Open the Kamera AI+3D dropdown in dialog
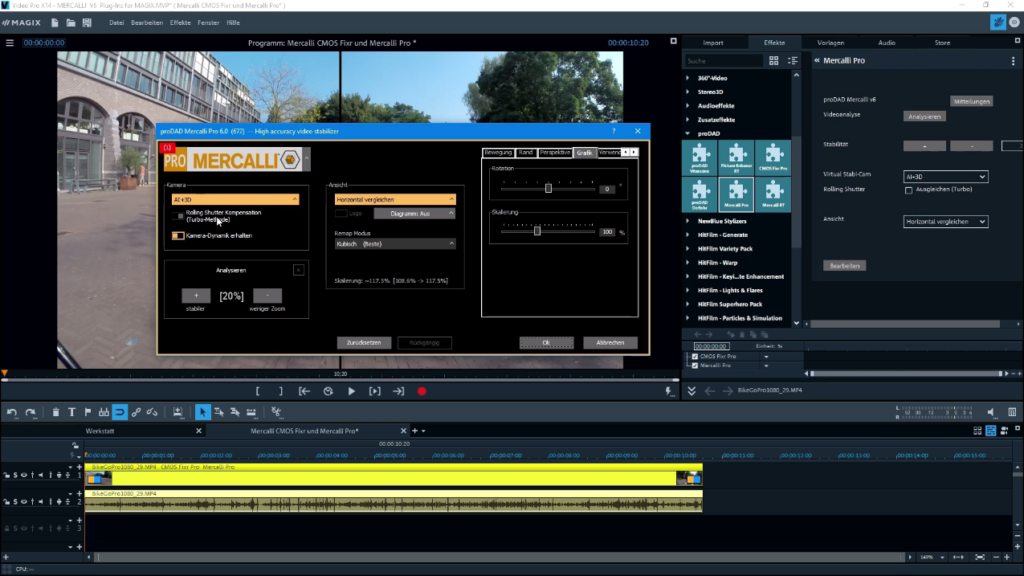Viewport: 1024px width, 576px height. pos(235,199)
